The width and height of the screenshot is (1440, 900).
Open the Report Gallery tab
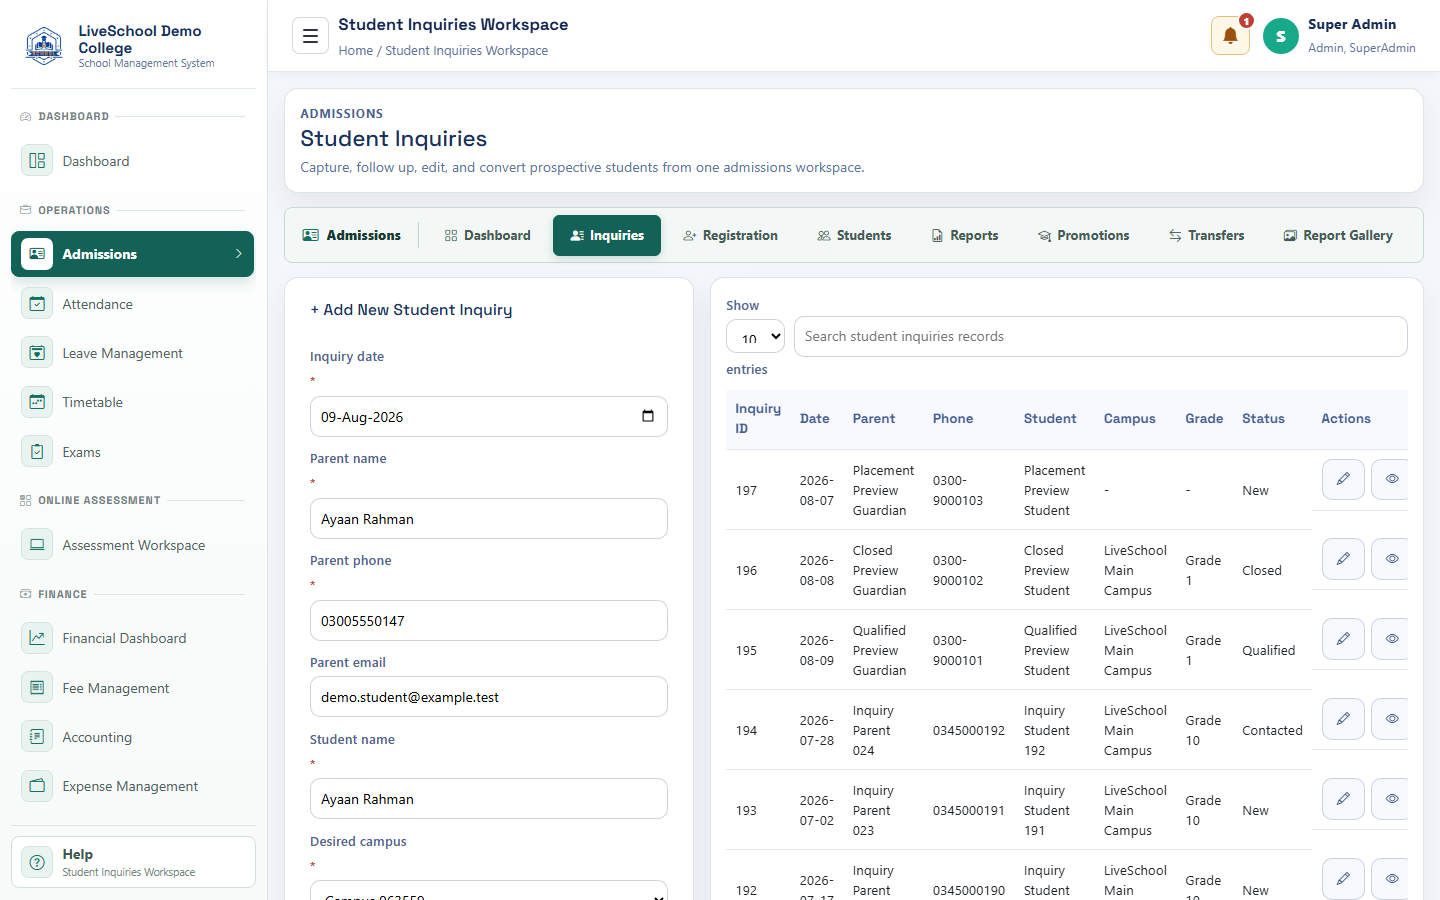(x=1338, y=235)
